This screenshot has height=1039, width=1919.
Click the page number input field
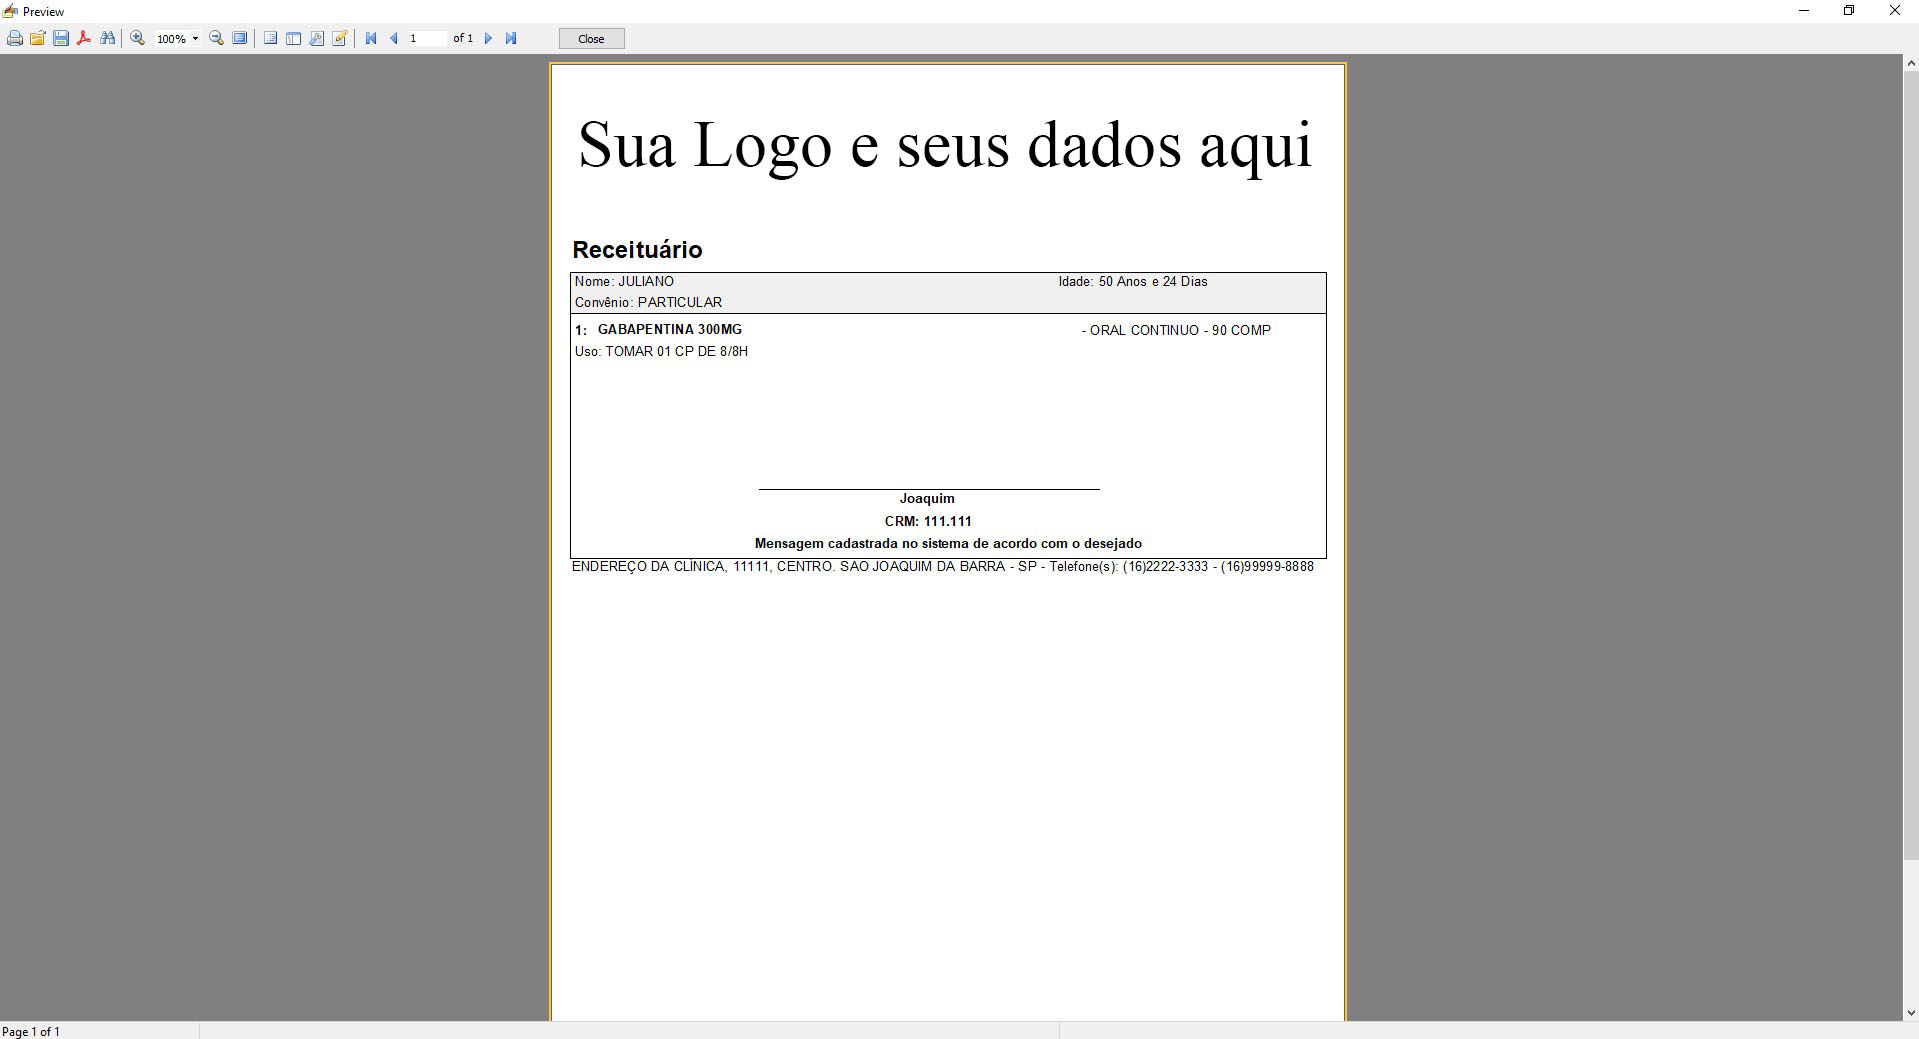(426, 39)
